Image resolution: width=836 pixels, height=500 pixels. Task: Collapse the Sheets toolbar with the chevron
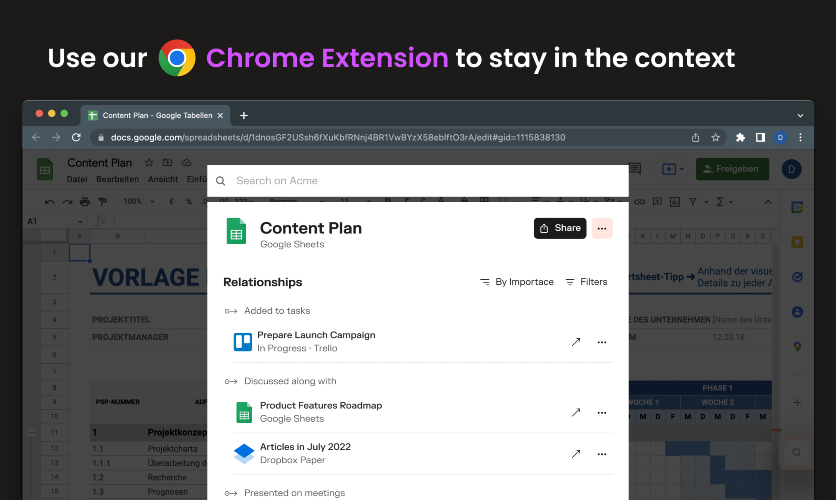[768, 201]
